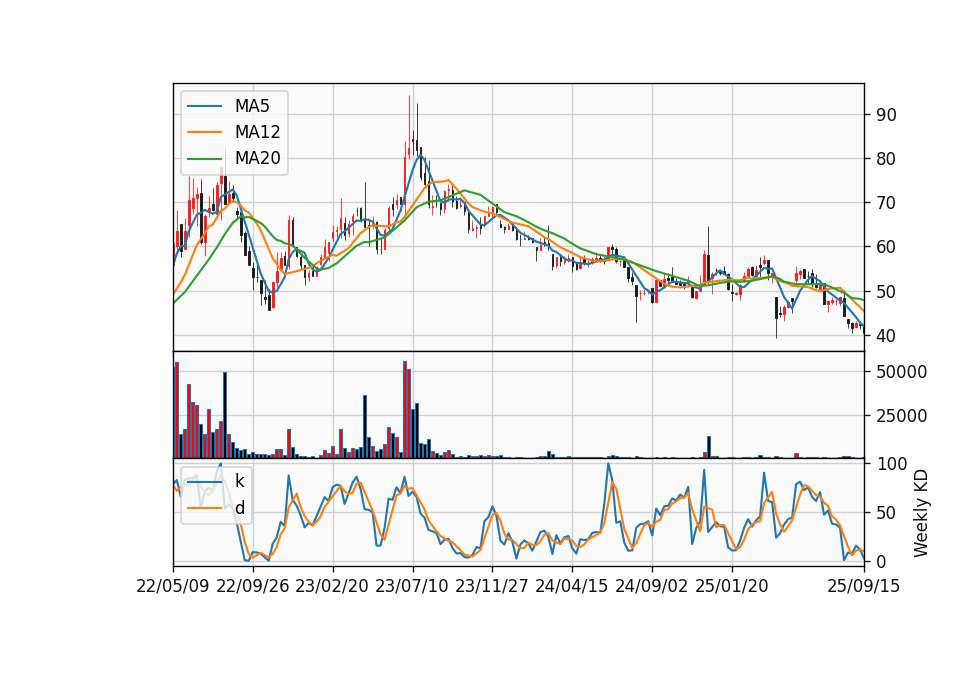Click the Weekly KD axis title

[920, 513]
